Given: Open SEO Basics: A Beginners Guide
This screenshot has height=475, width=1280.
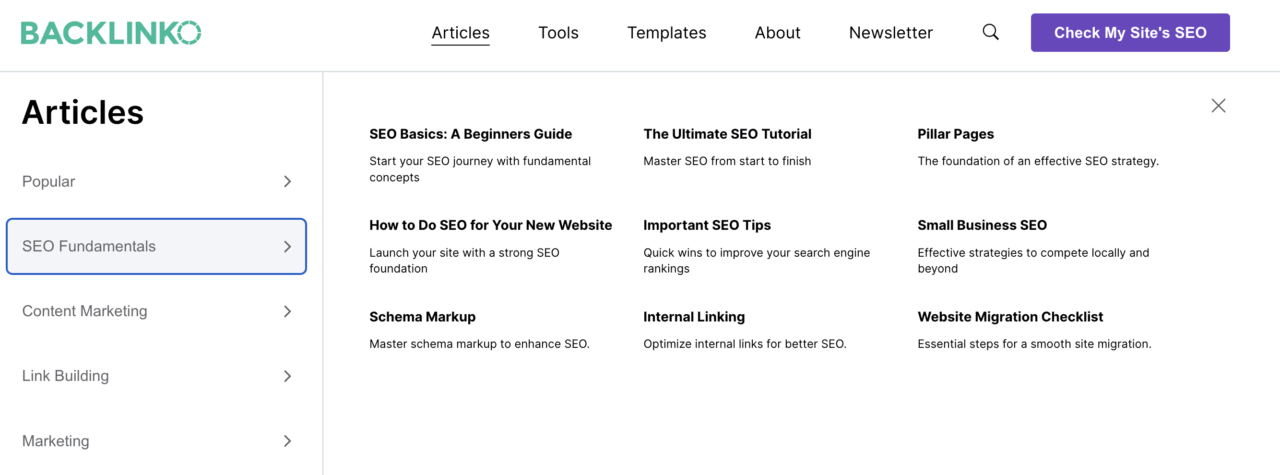Looking at the screenshot, I should pyautogui.click(x=470, y=134).
